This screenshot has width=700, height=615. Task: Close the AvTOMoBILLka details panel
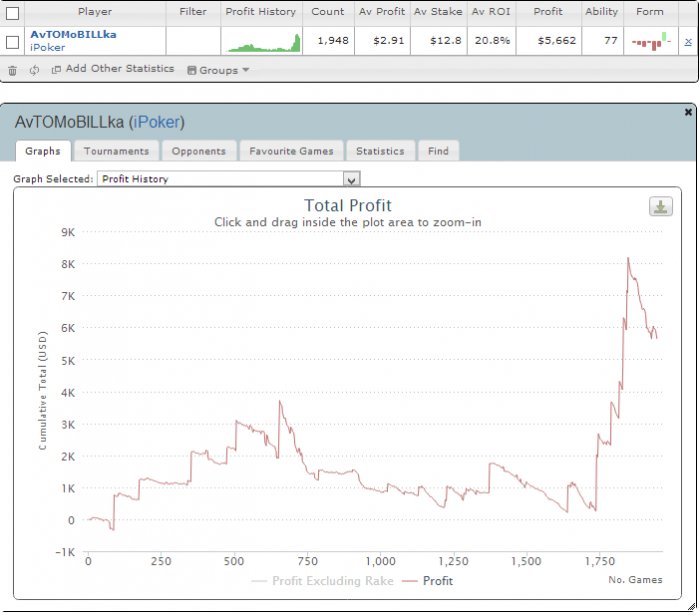pyautogui.click(x=688, y=112)
